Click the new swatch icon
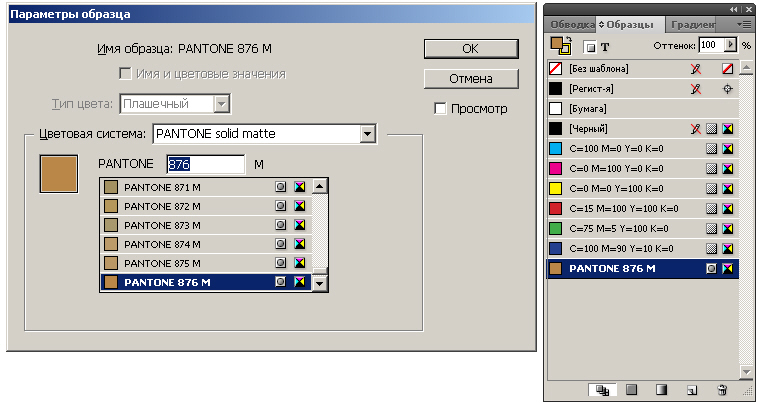This screenshot has height=404, width=759. pyautogui.click(x=692, y=390)
